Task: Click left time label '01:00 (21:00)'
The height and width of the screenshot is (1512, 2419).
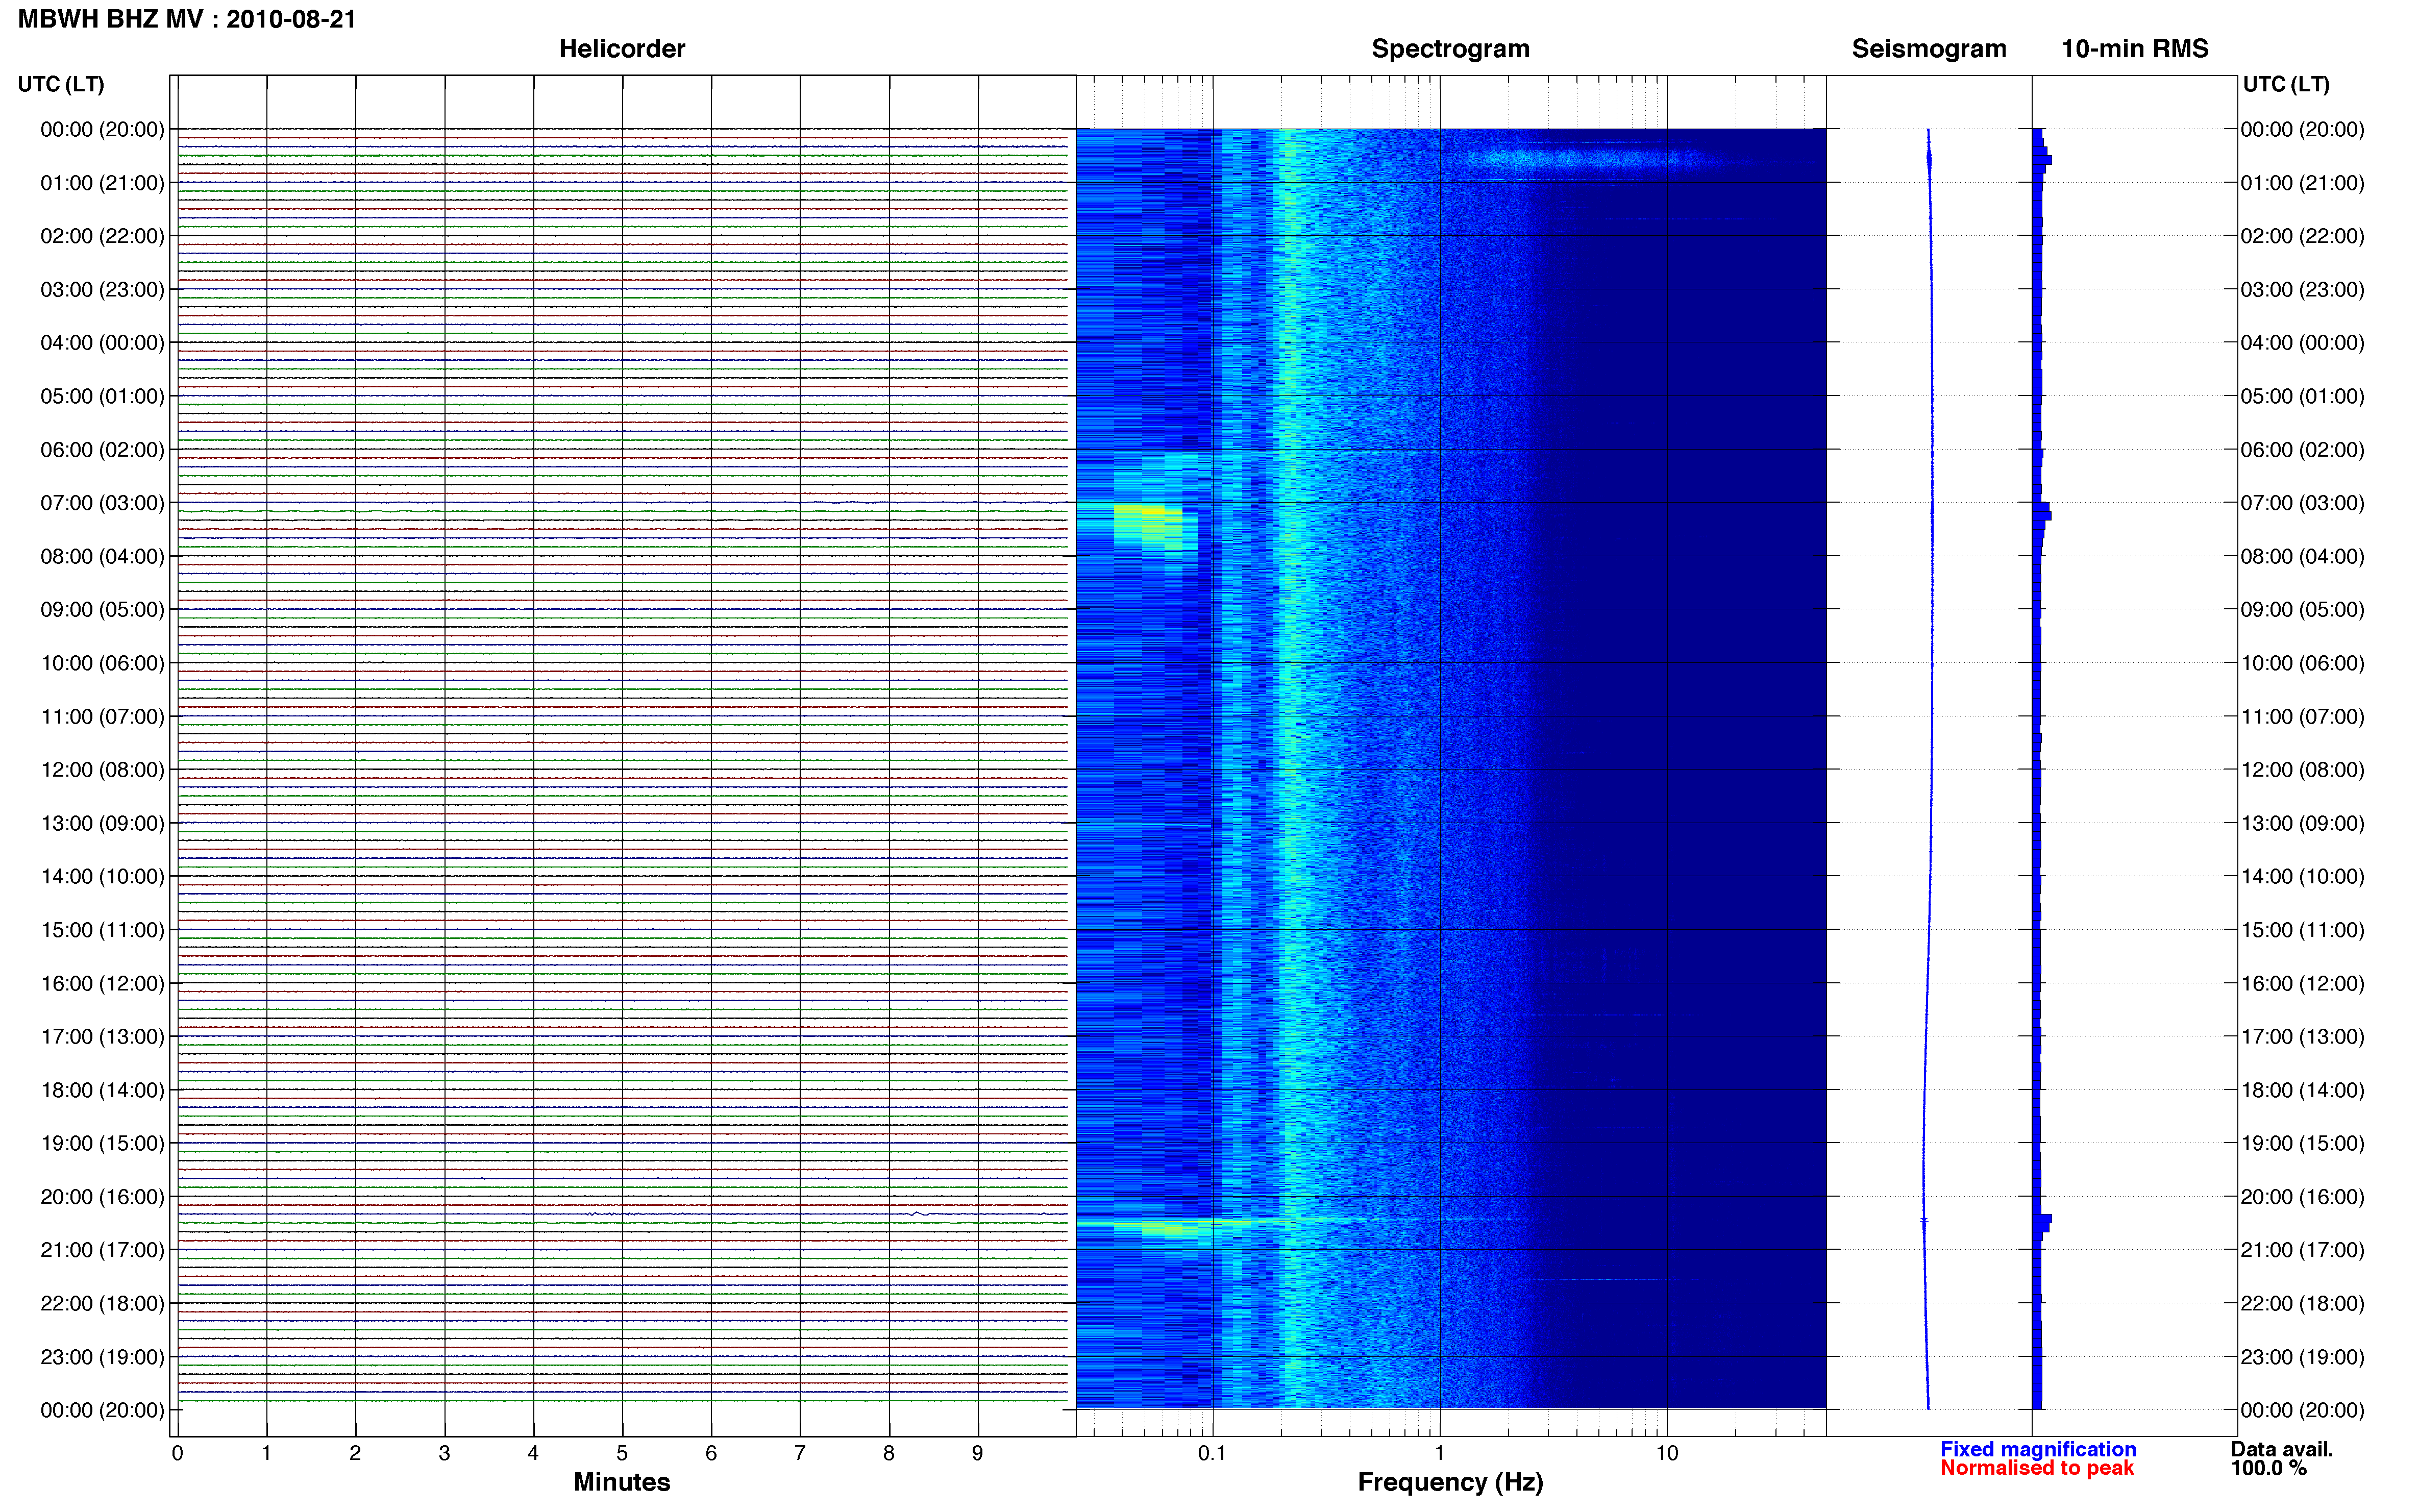Action: (x=102, y=183)
